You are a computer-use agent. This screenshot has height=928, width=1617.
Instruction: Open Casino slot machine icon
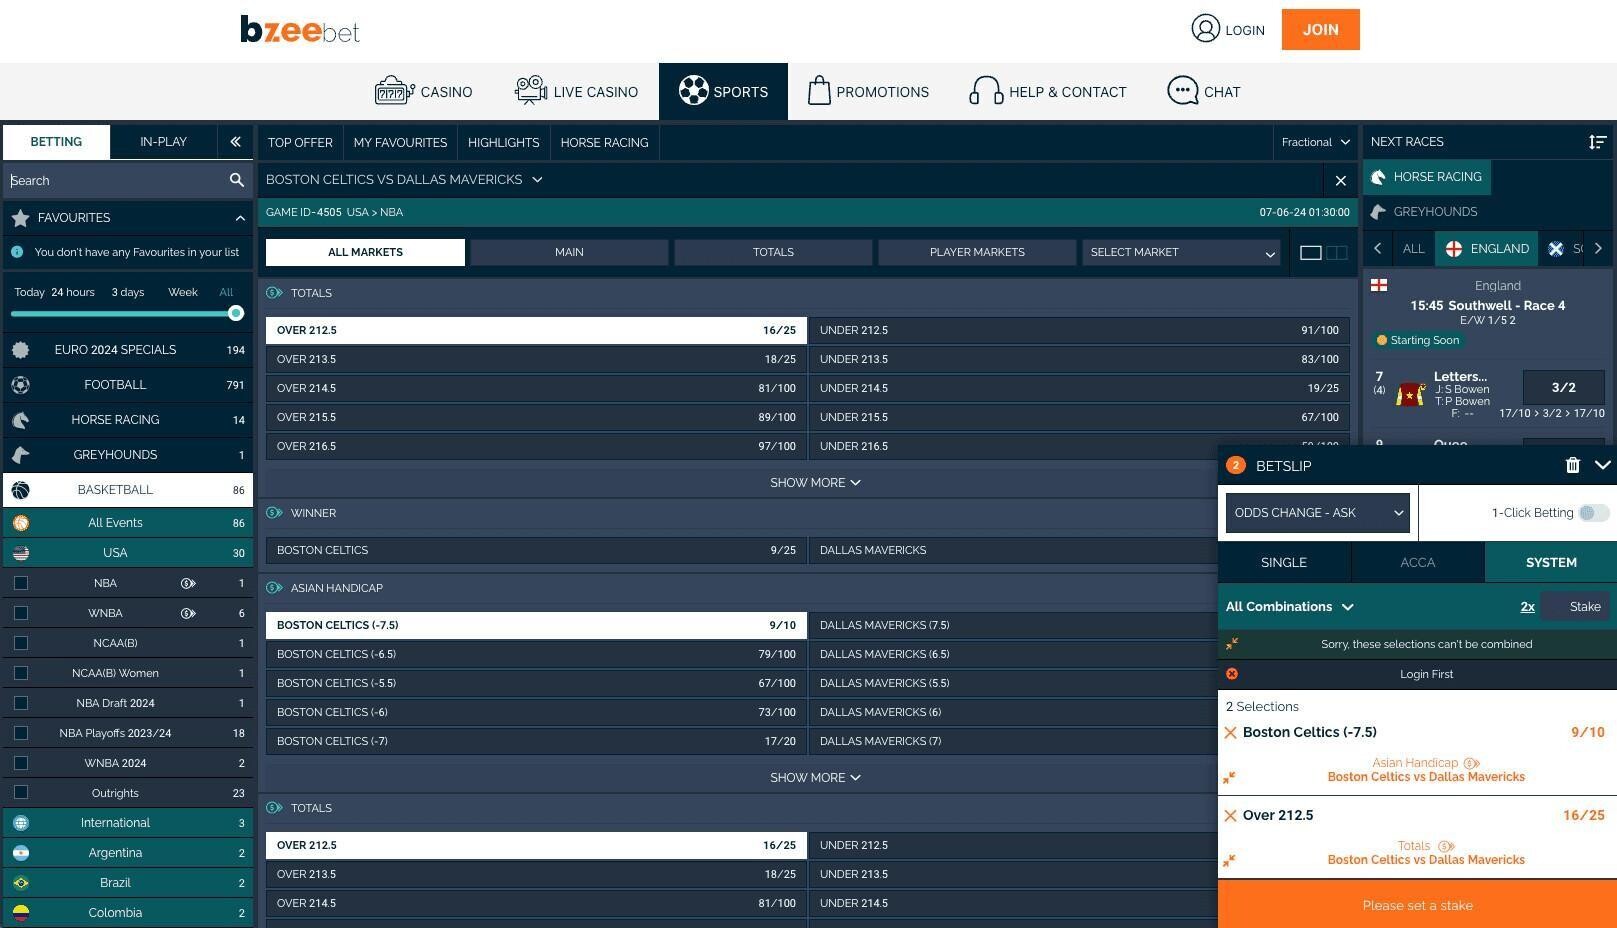tap(394, 91)
